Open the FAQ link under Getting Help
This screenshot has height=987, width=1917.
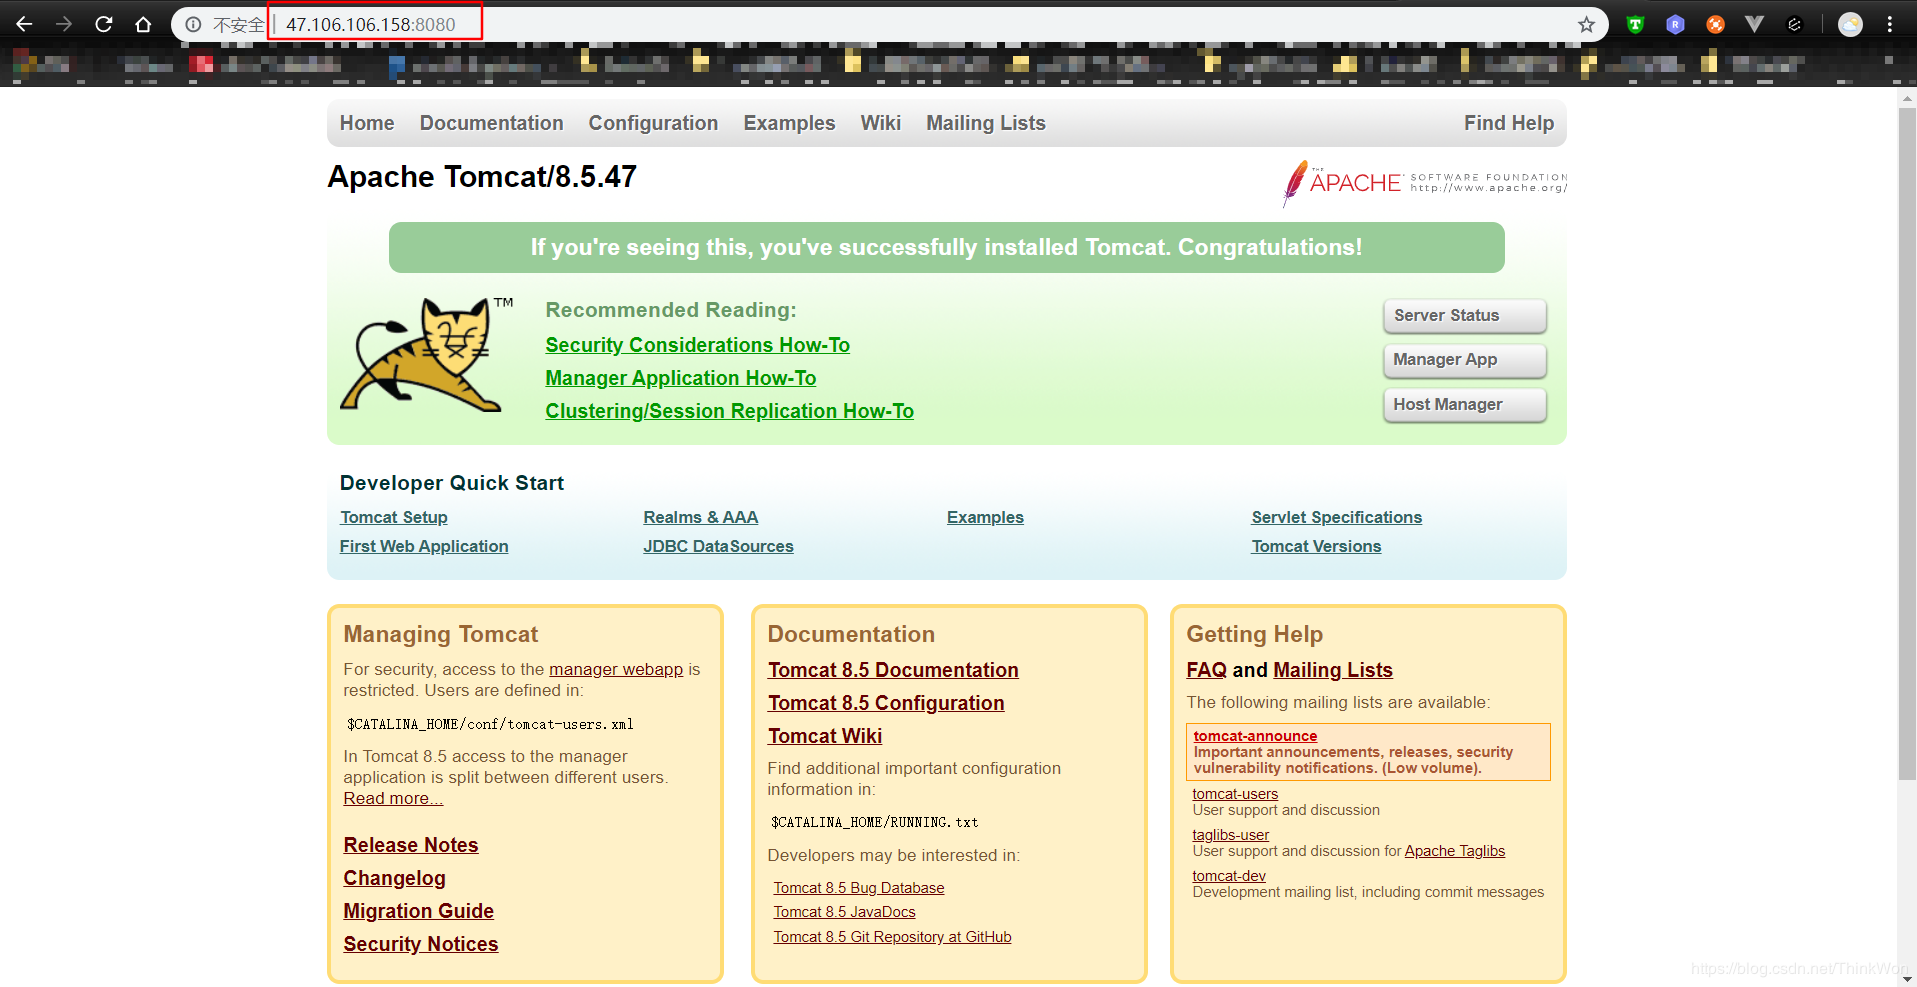pos(1206,670)
